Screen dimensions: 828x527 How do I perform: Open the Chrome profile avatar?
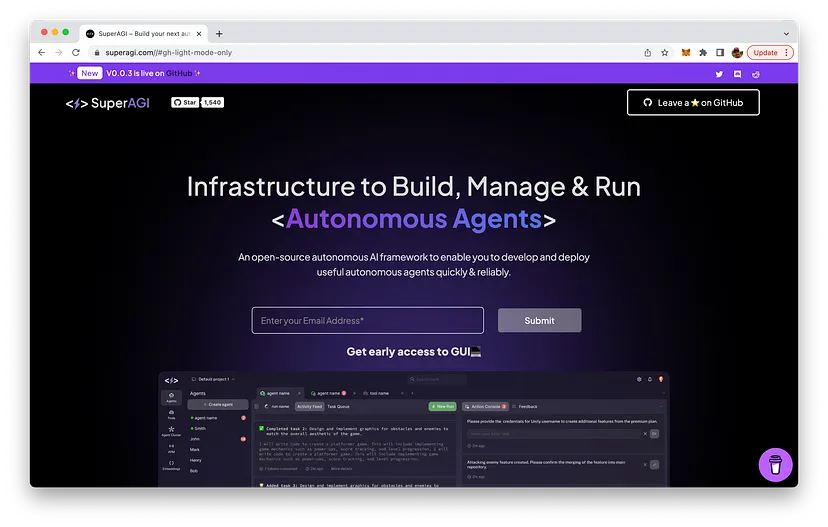click(x=737, y=53)
